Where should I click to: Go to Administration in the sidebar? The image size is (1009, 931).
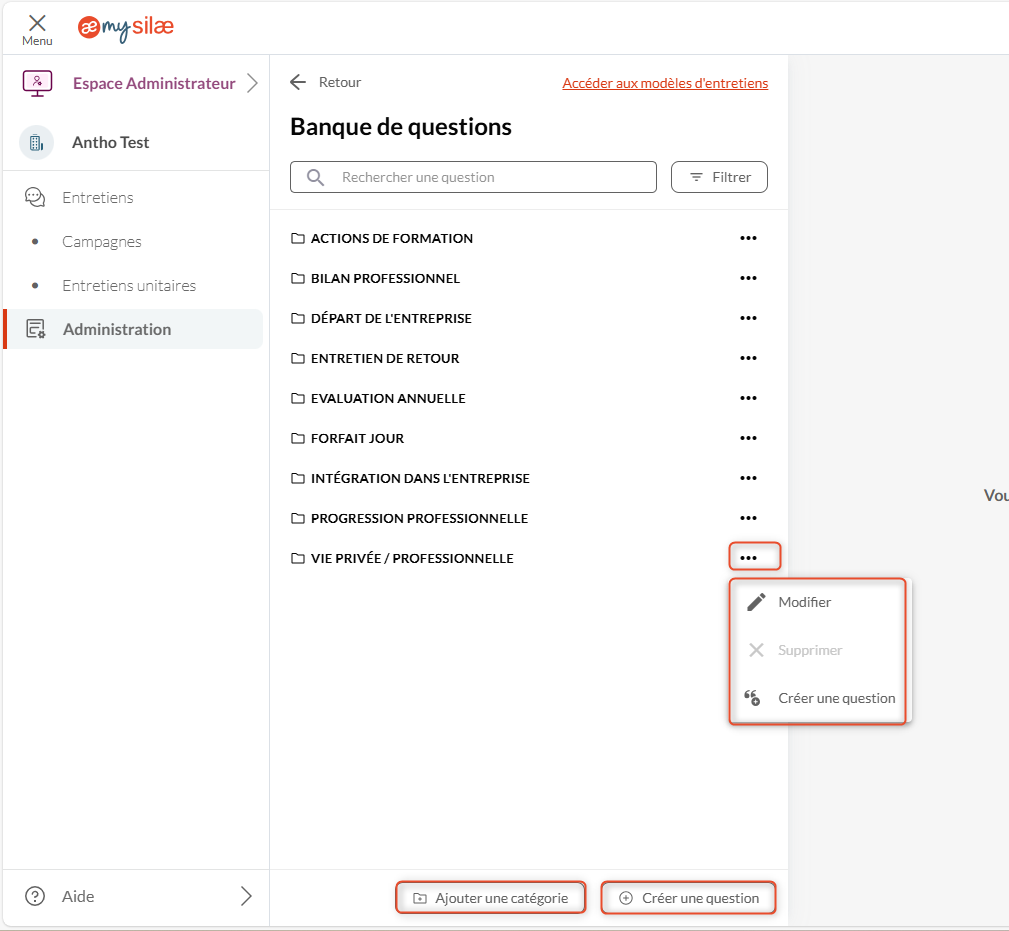[x=117, y=329]
